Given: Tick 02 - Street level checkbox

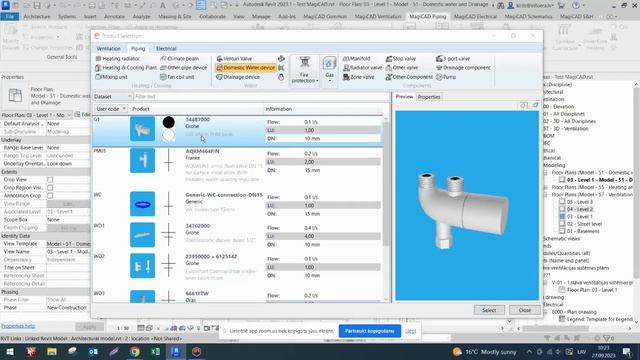Looking at the screenshot, I should 562,224.
